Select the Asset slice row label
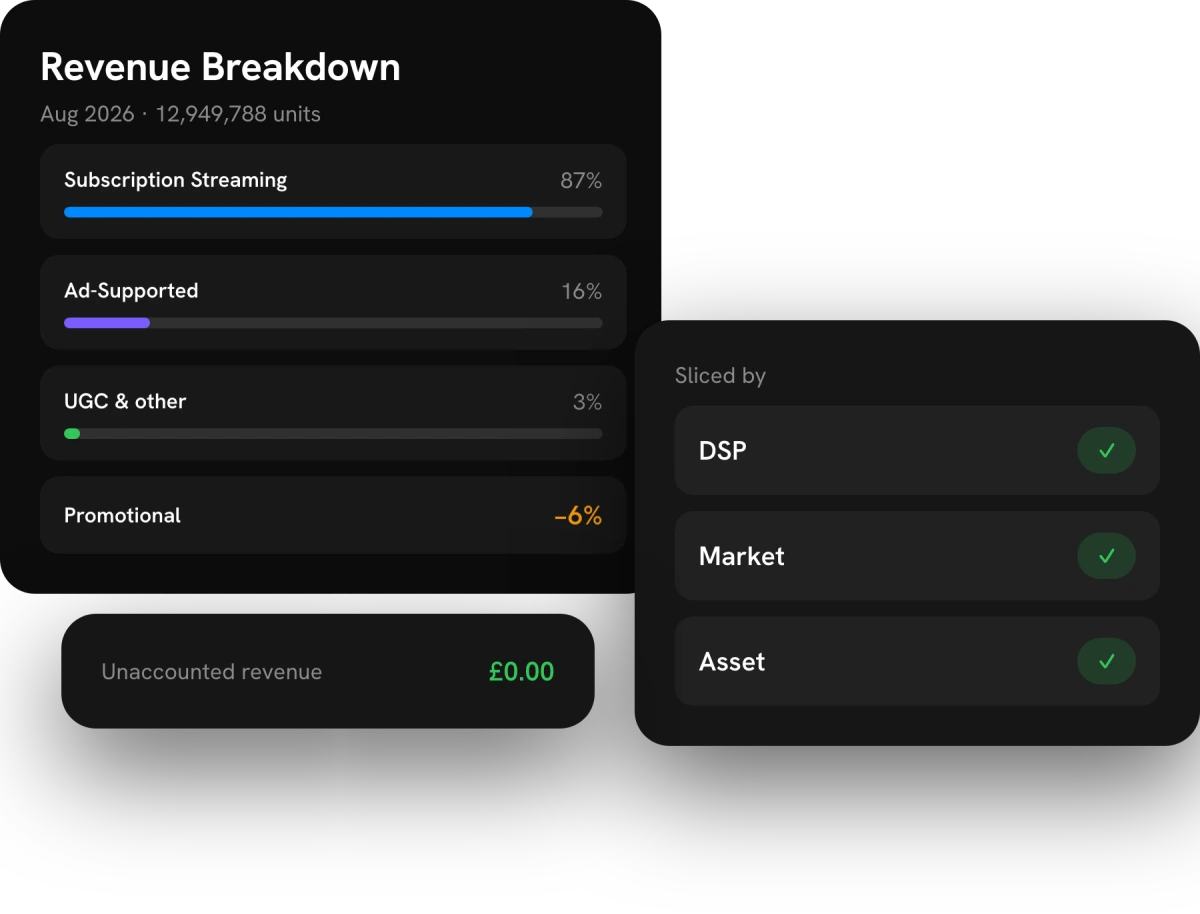The image size is (1200, 914). pos(732,661)
